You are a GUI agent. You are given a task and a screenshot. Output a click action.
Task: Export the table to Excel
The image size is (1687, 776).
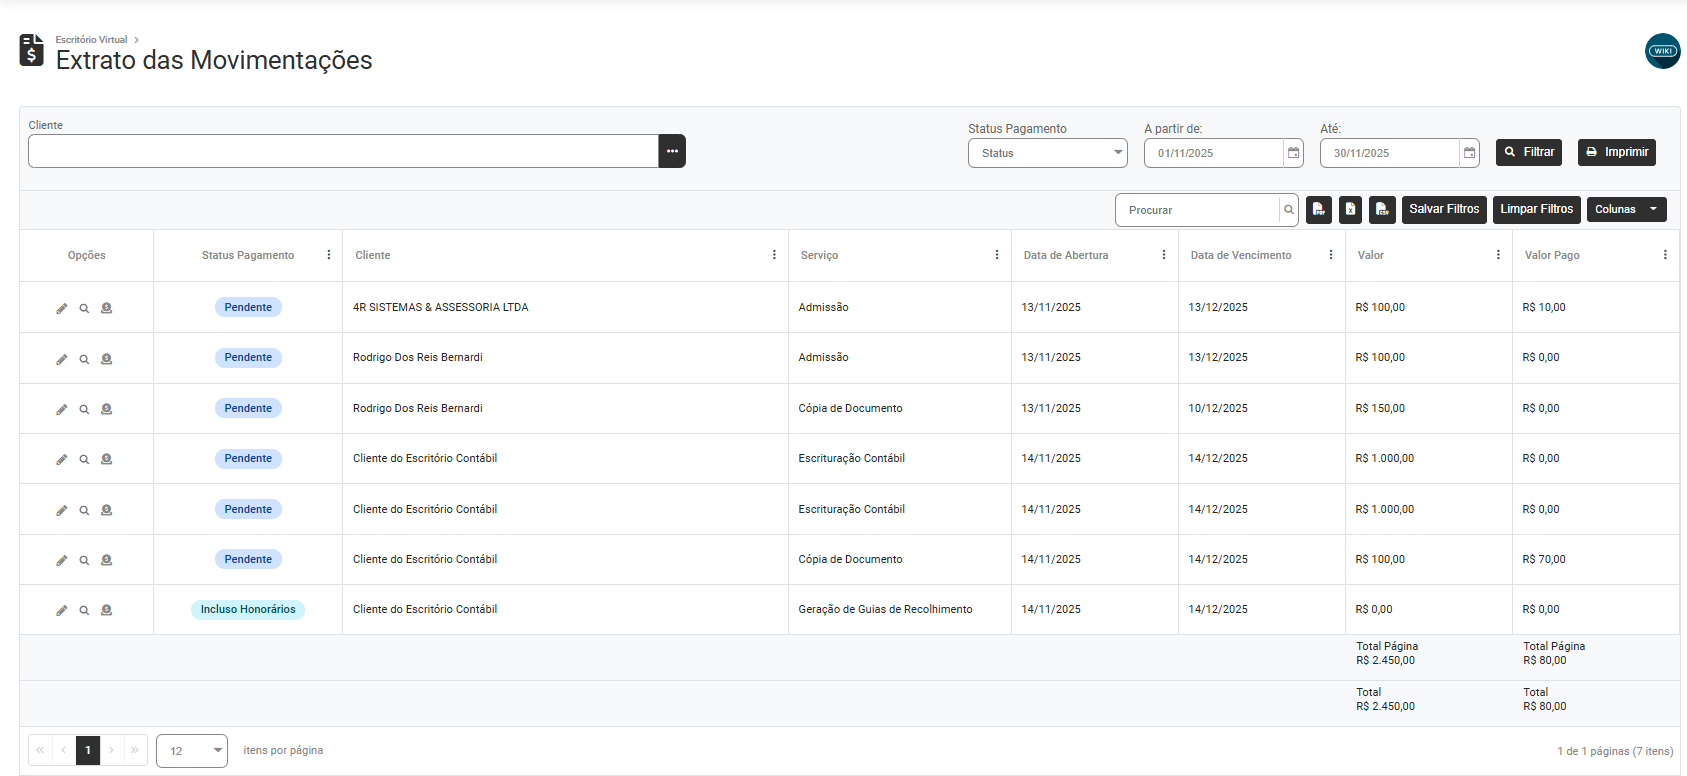[x=1350, y=210]
